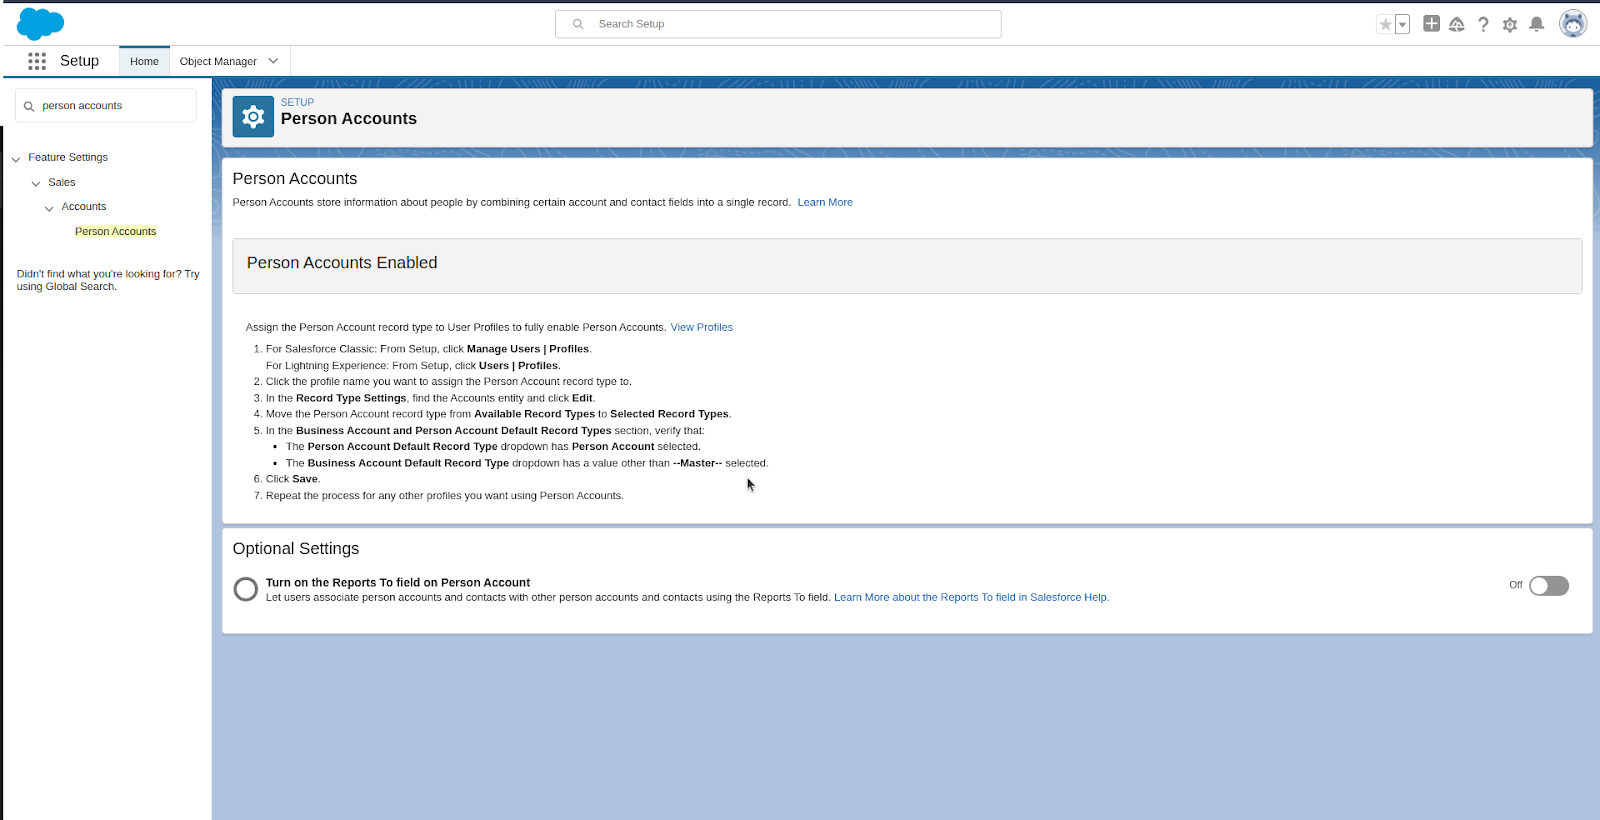Click the circle icon beside Reports To setting
1600x820 pixels.
pos(246,589)
